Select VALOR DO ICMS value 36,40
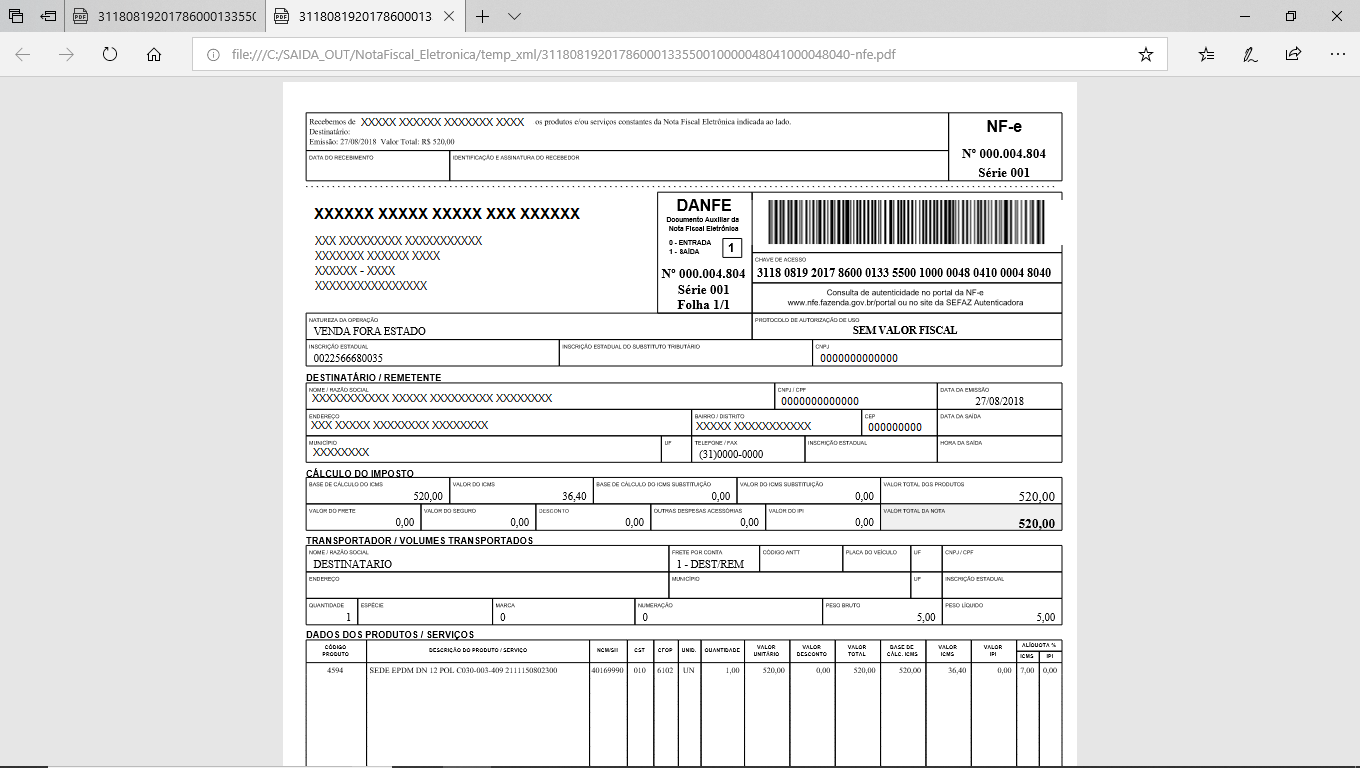This screenshot has height=768, width=1360. coord(574,496)
